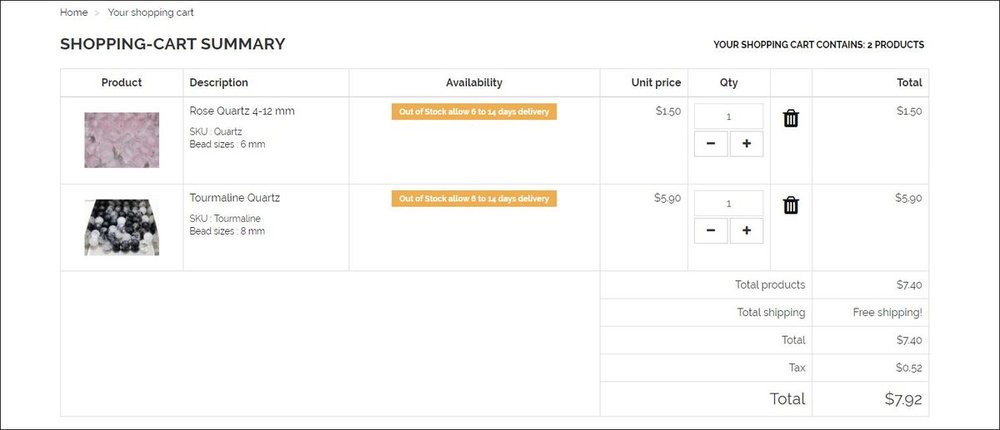Image resolution: width=1000 pixels, height=430 pixels.
Task: Decrease Rose Quartz quantity with minus
Action: (710, 144)
